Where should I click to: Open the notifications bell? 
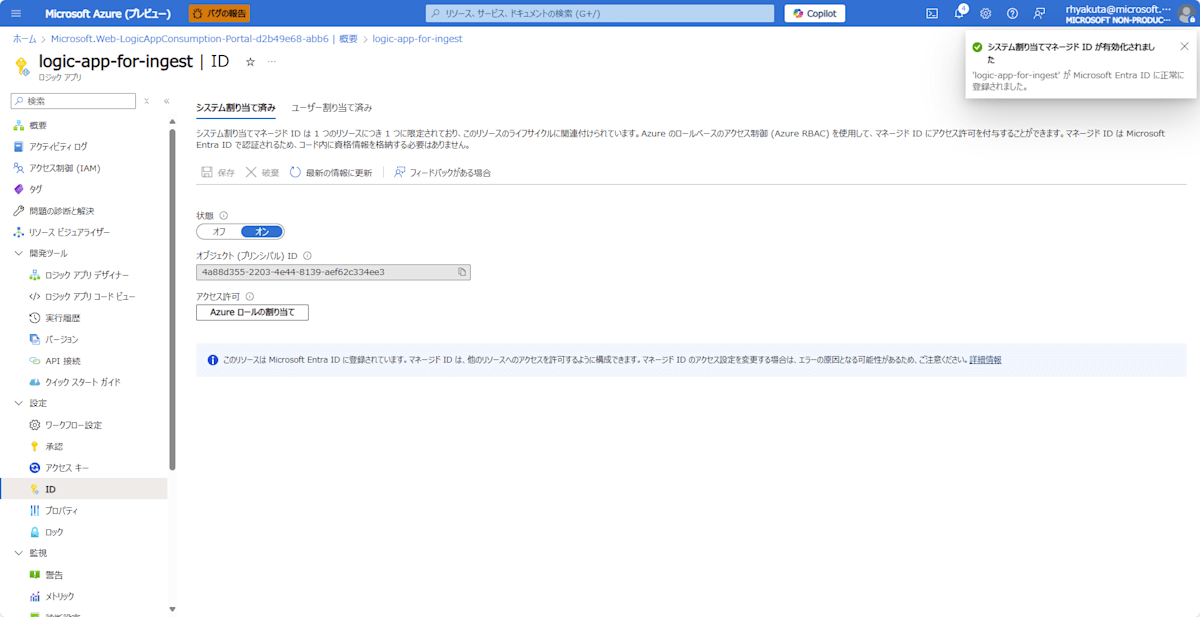(959, 13)
